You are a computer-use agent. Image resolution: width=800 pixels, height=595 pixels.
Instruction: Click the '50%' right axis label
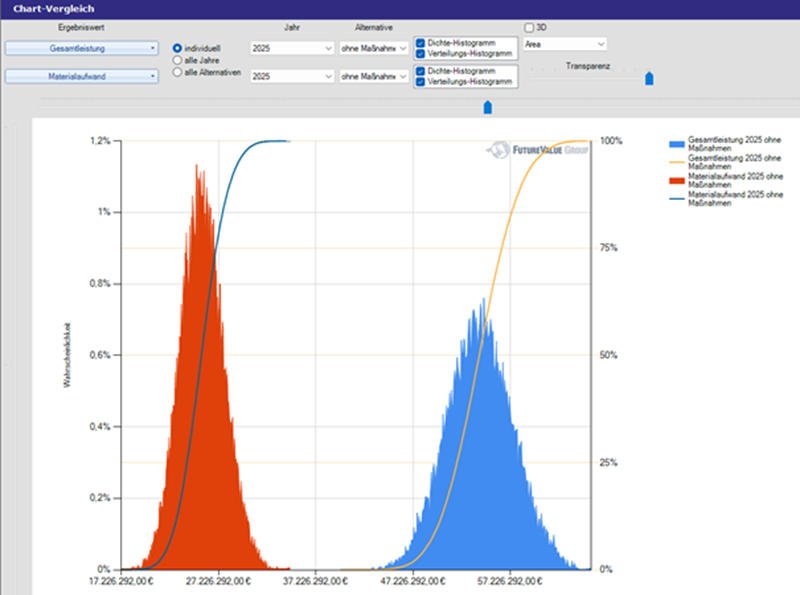click(608, 355)
